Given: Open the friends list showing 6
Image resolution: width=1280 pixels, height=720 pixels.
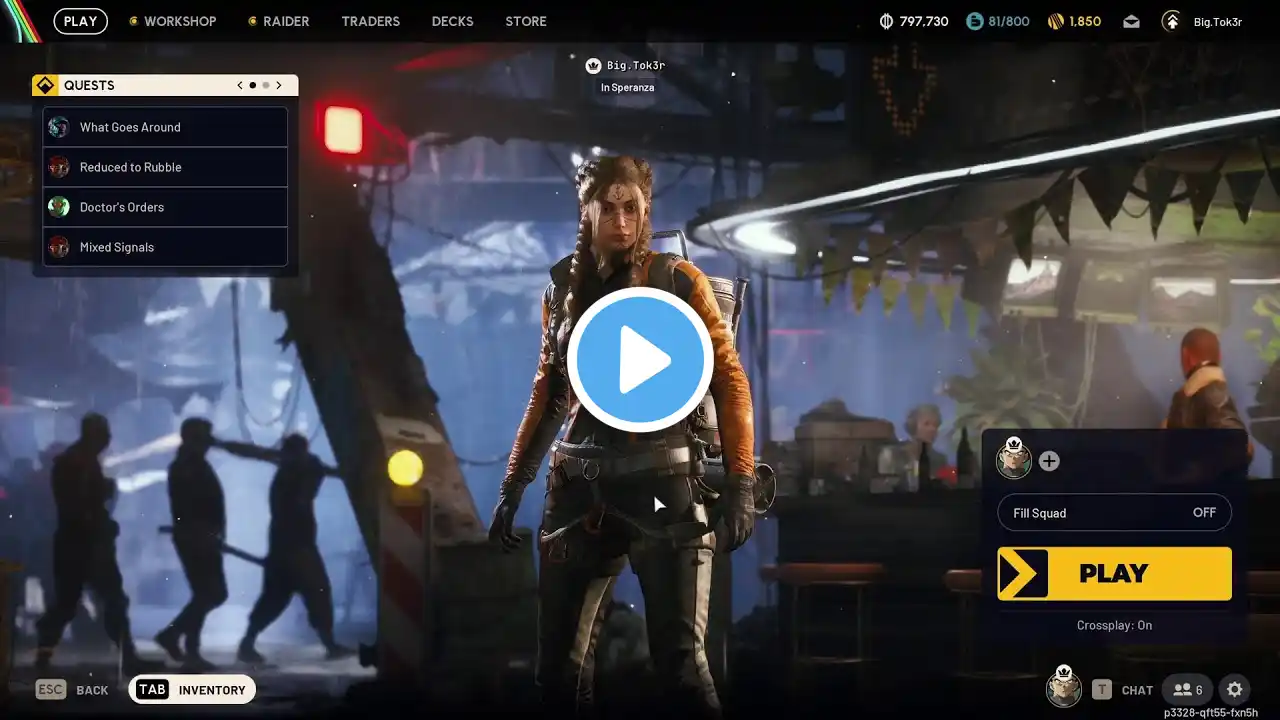Looking at the screenshot, I should 1187,689.
